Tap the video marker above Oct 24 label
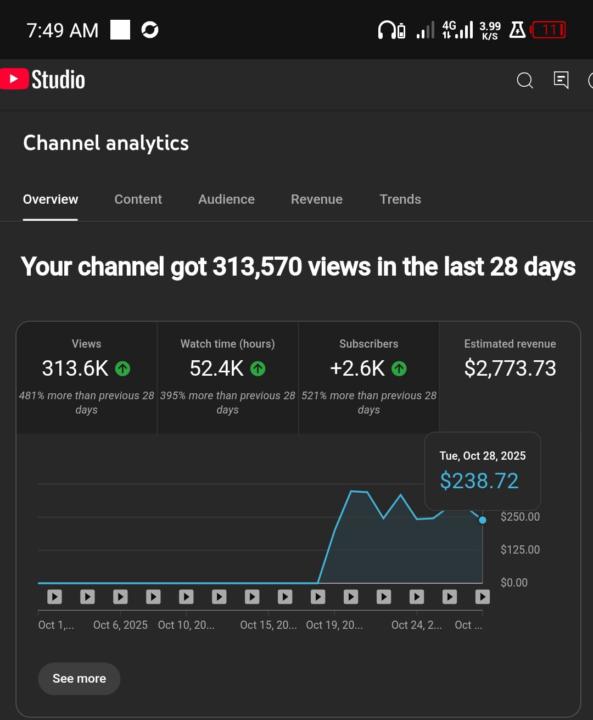Viewport: 593px width, 720px height. click(417, 596)
